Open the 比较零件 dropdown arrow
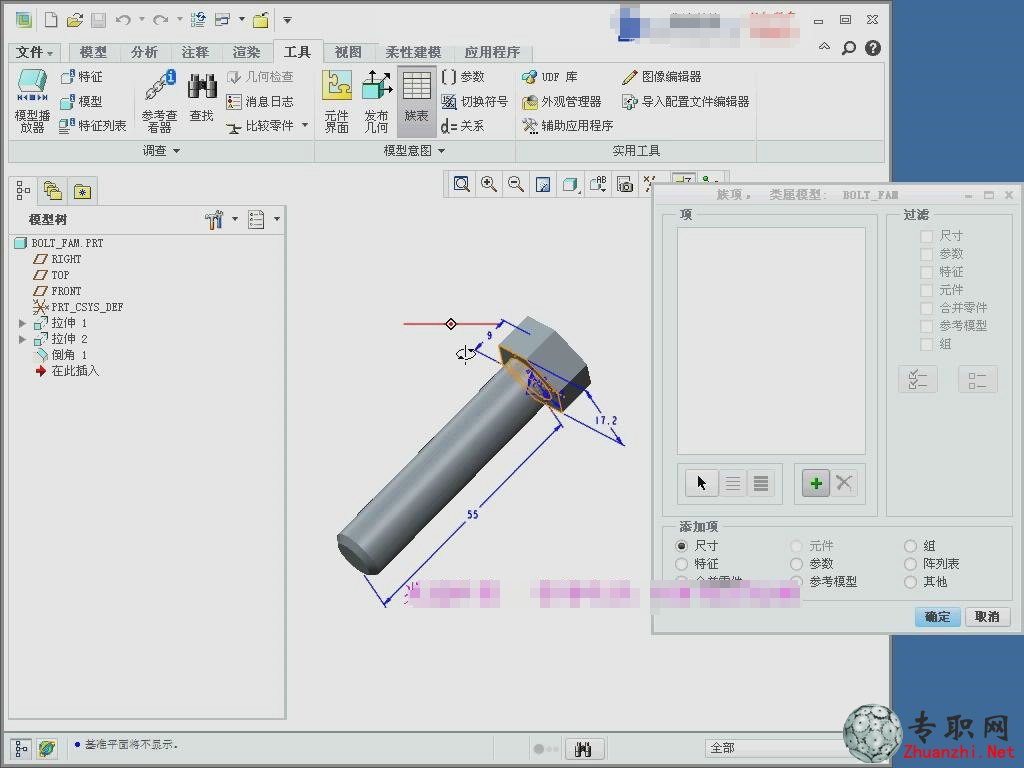 point(305,125)
